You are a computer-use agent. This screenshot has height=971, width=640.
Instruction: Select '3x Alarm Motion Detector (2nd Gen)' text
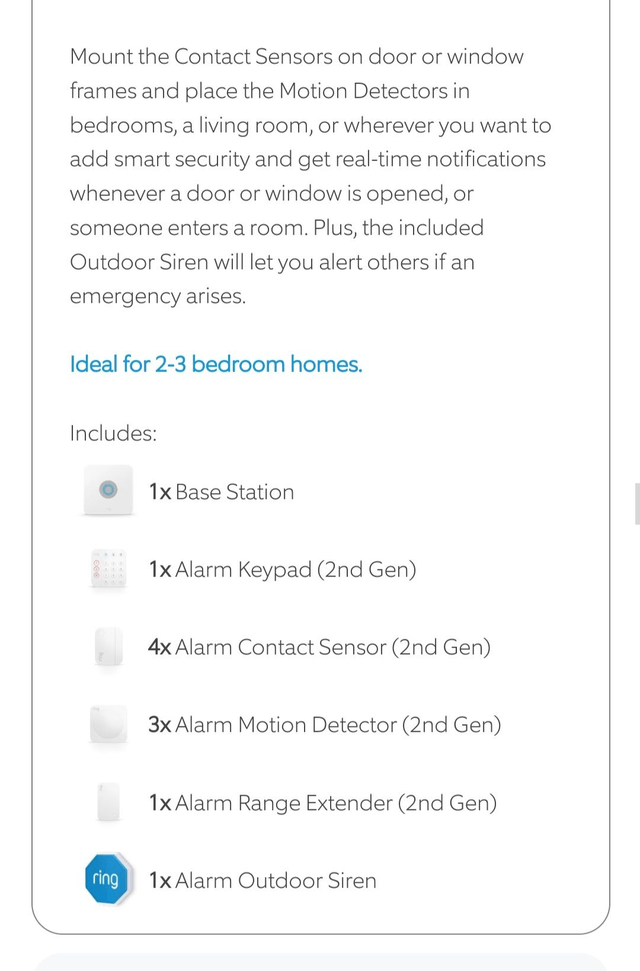coord(324,725)
